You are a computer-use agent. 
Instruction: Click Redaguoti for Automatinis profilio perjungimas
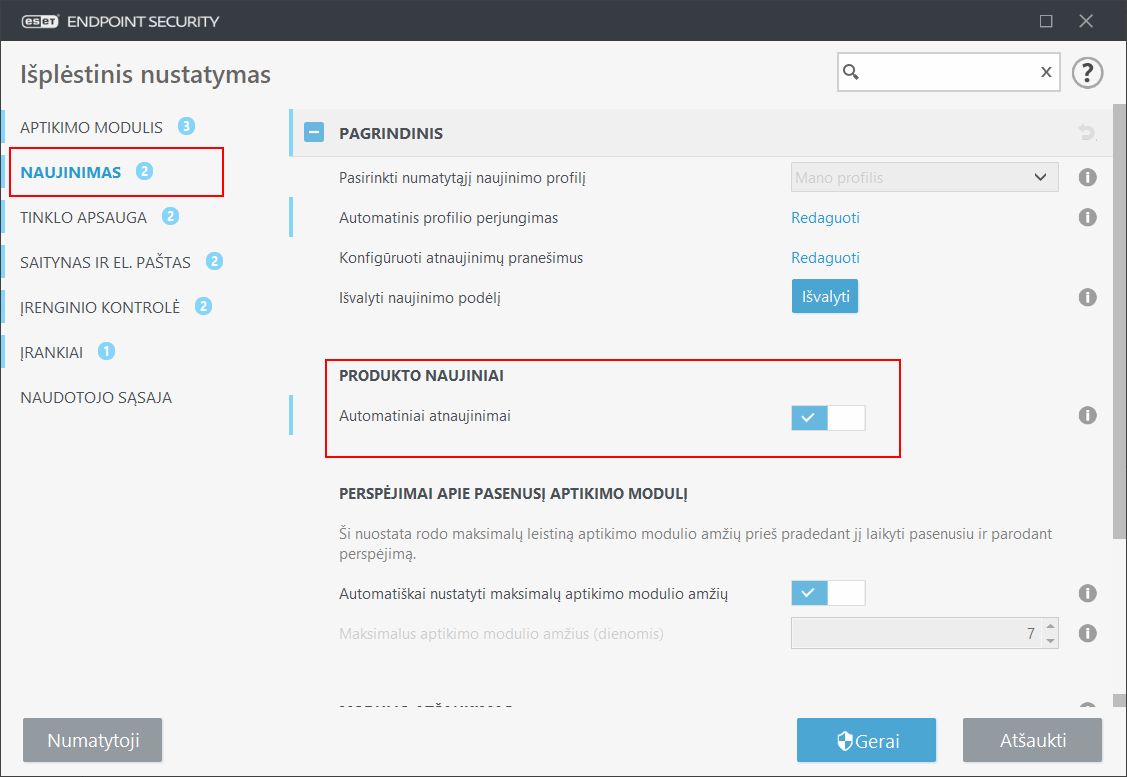click(x=825, y=217)
